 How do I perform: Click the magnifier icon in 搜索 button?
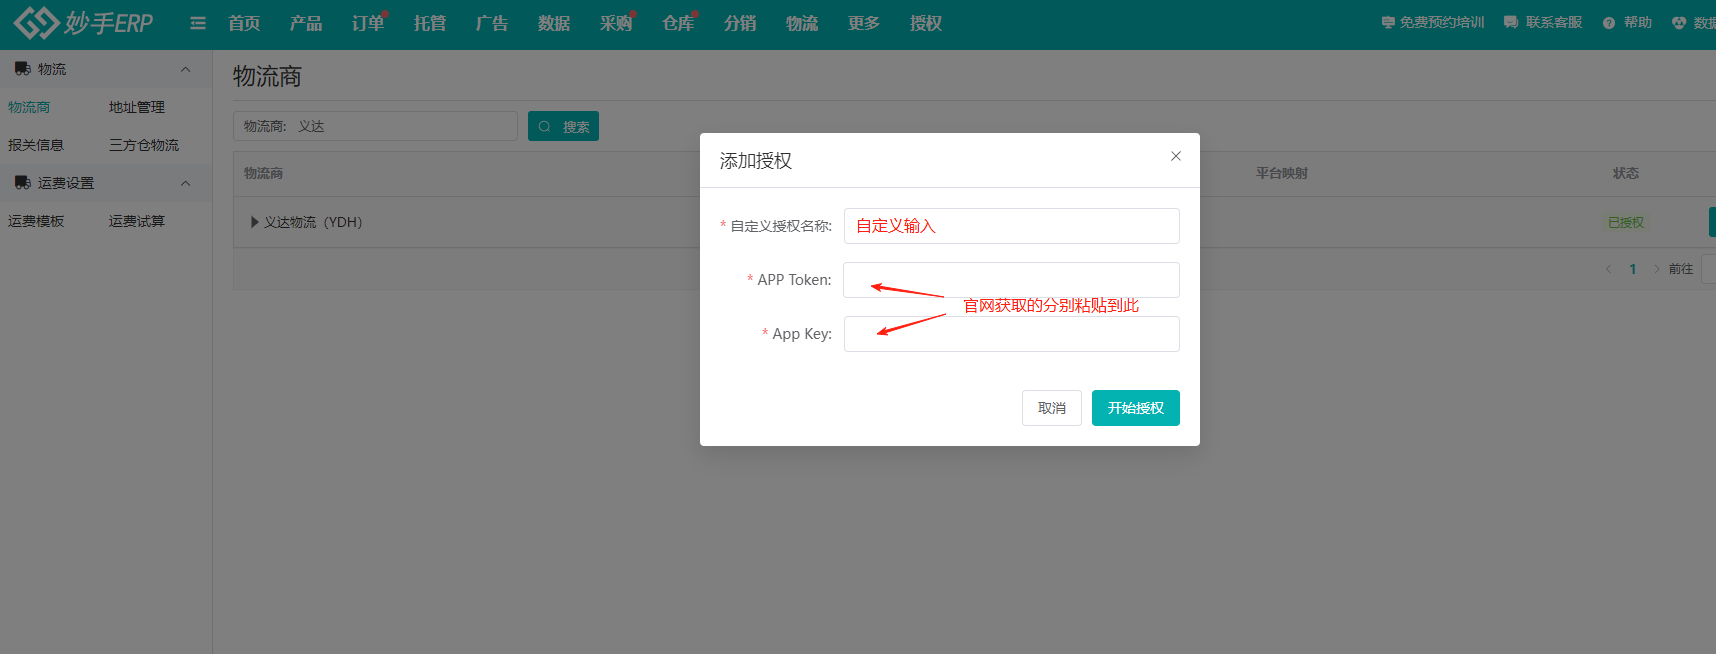pyautogui.click(x=545, y=127)
